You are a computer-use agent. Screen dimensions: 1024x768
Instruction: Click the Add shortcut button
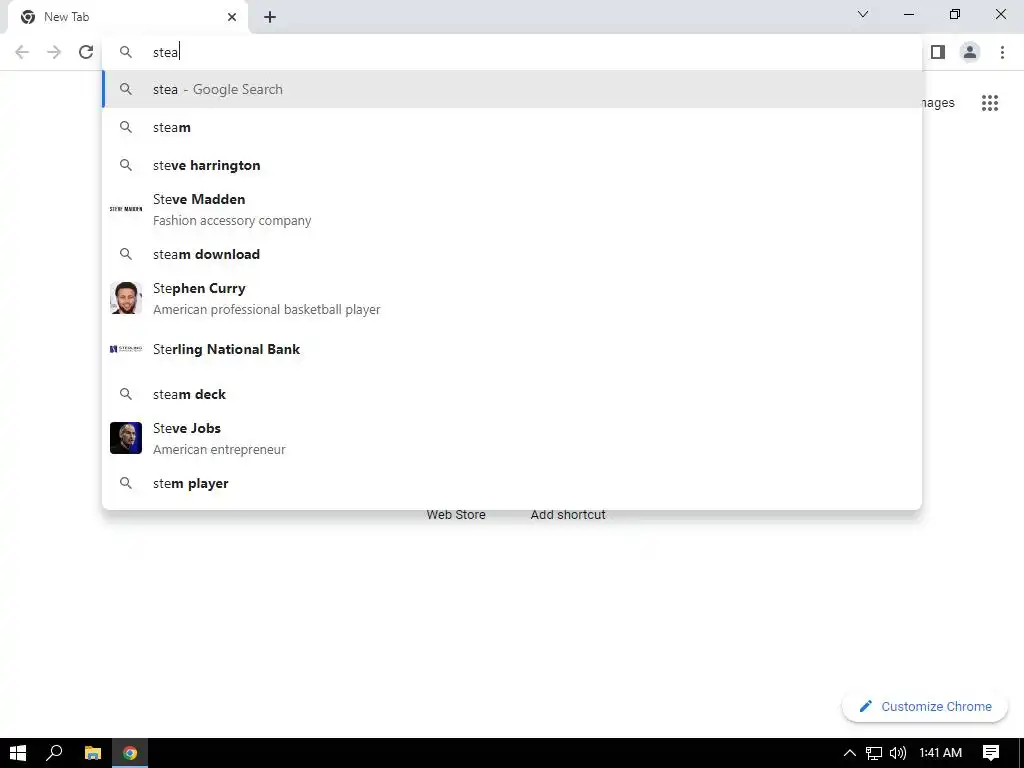coord(568,515)
